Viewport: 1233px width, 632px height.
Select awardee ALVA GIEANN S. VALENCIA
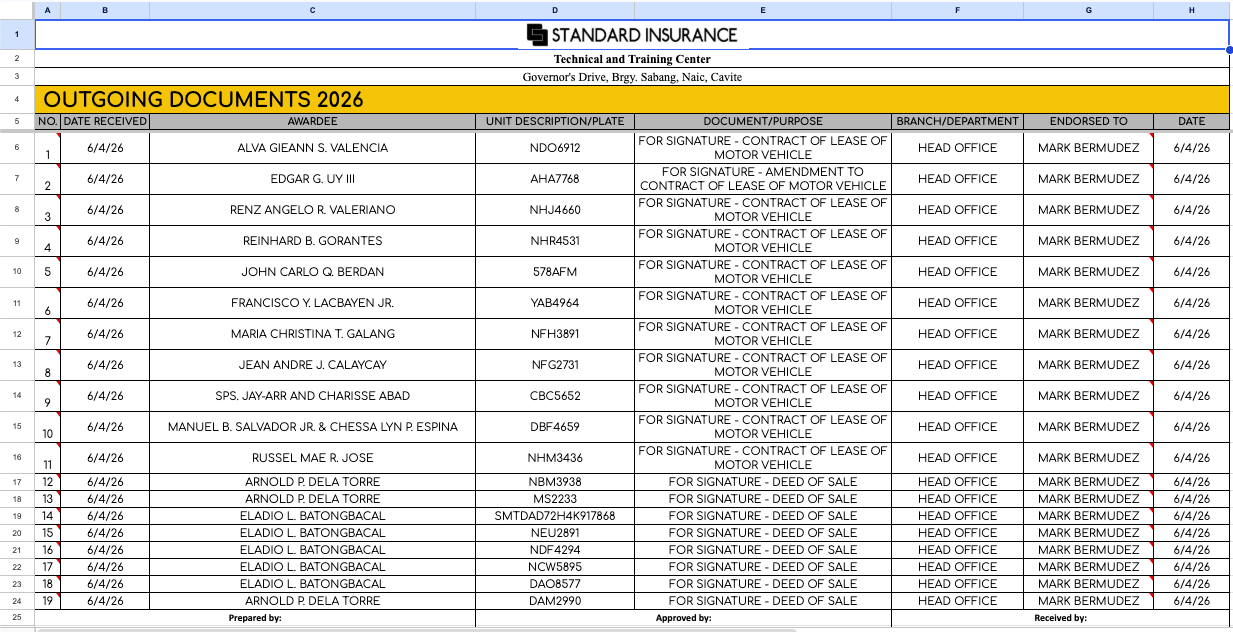click(312, 148)
